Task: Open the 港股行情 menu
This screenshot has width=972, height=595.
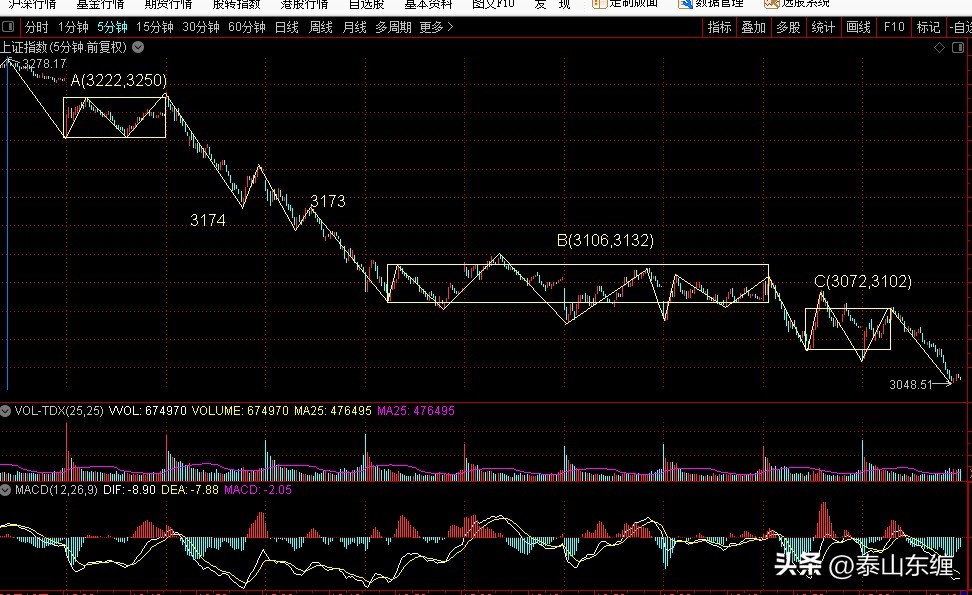Action: tap(304, 4)
